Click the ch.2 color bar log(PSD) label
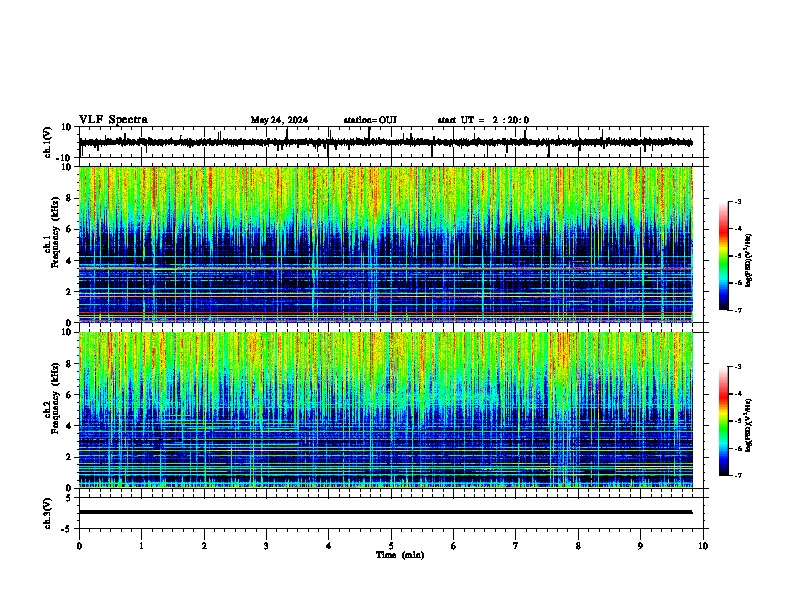Screen dimensions: 792x612 [x=749, y=425]
